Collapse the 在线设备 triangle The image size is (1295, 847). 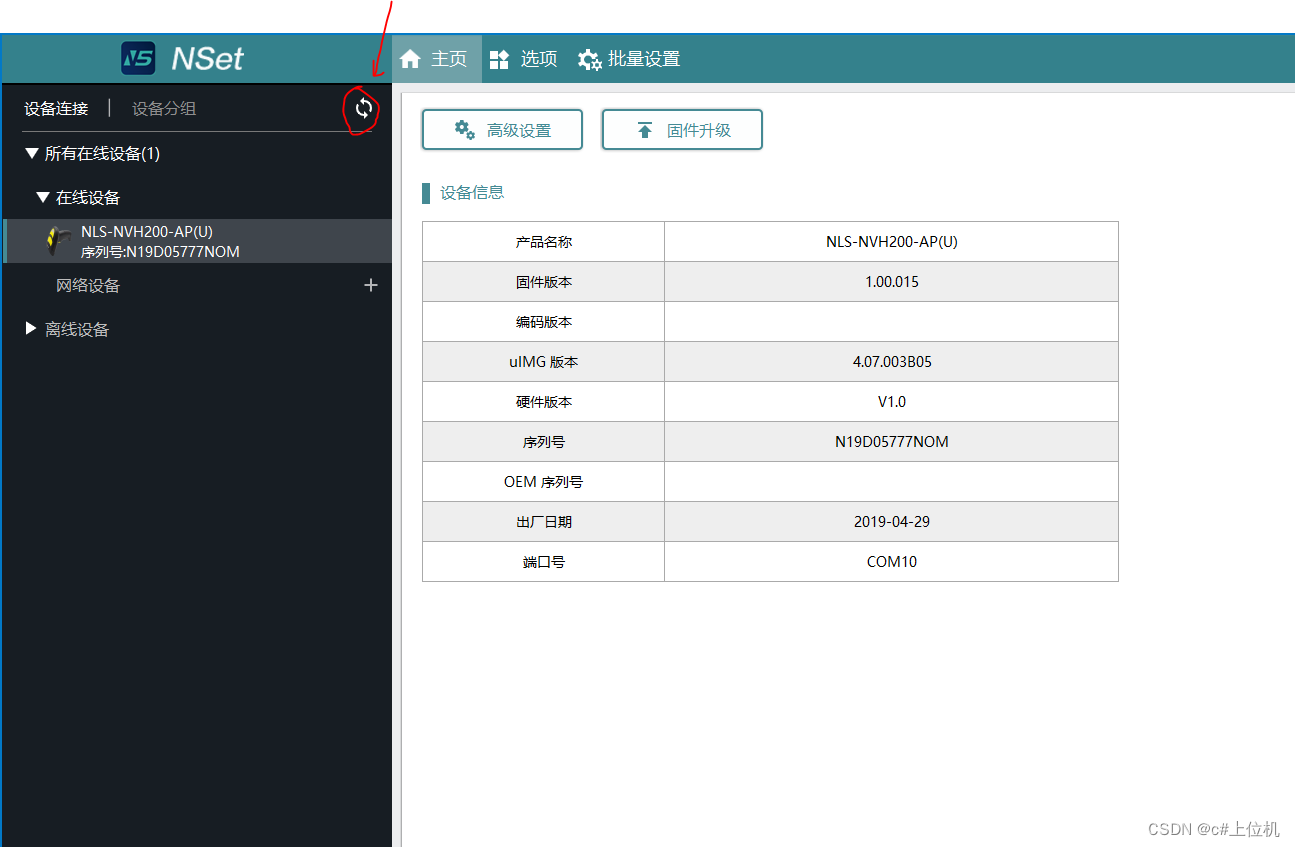pos(43,197)
